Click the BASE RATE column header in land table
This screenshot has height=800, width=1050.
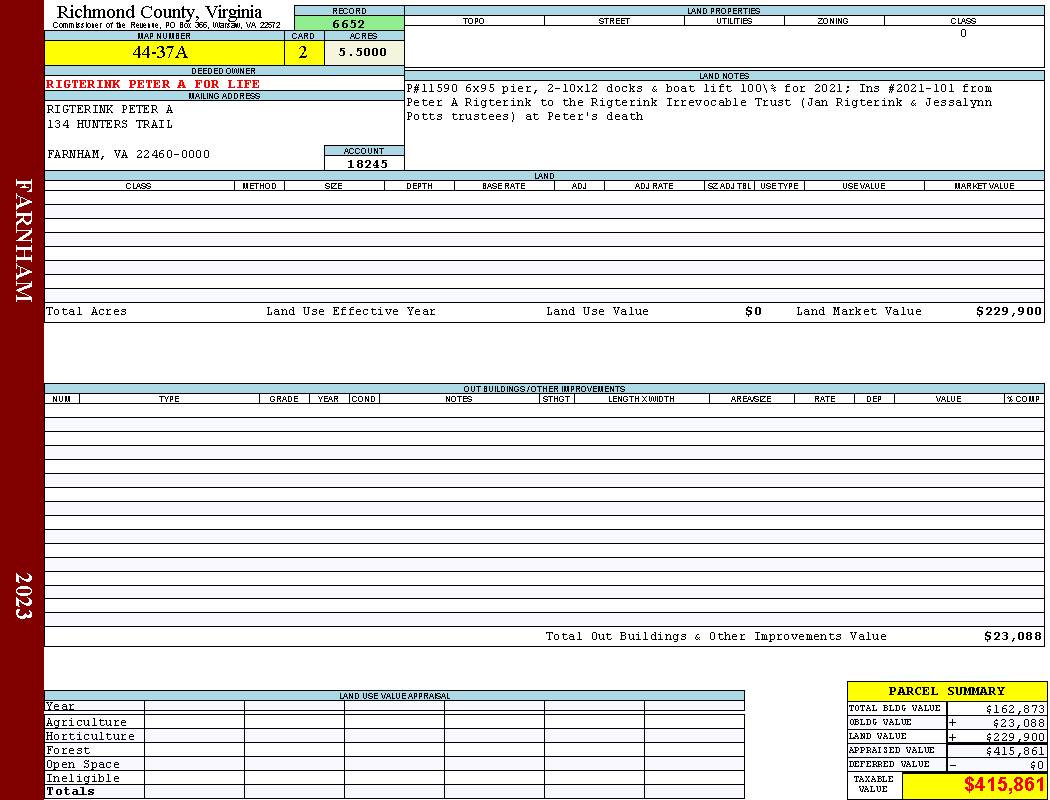pos(504,185)
